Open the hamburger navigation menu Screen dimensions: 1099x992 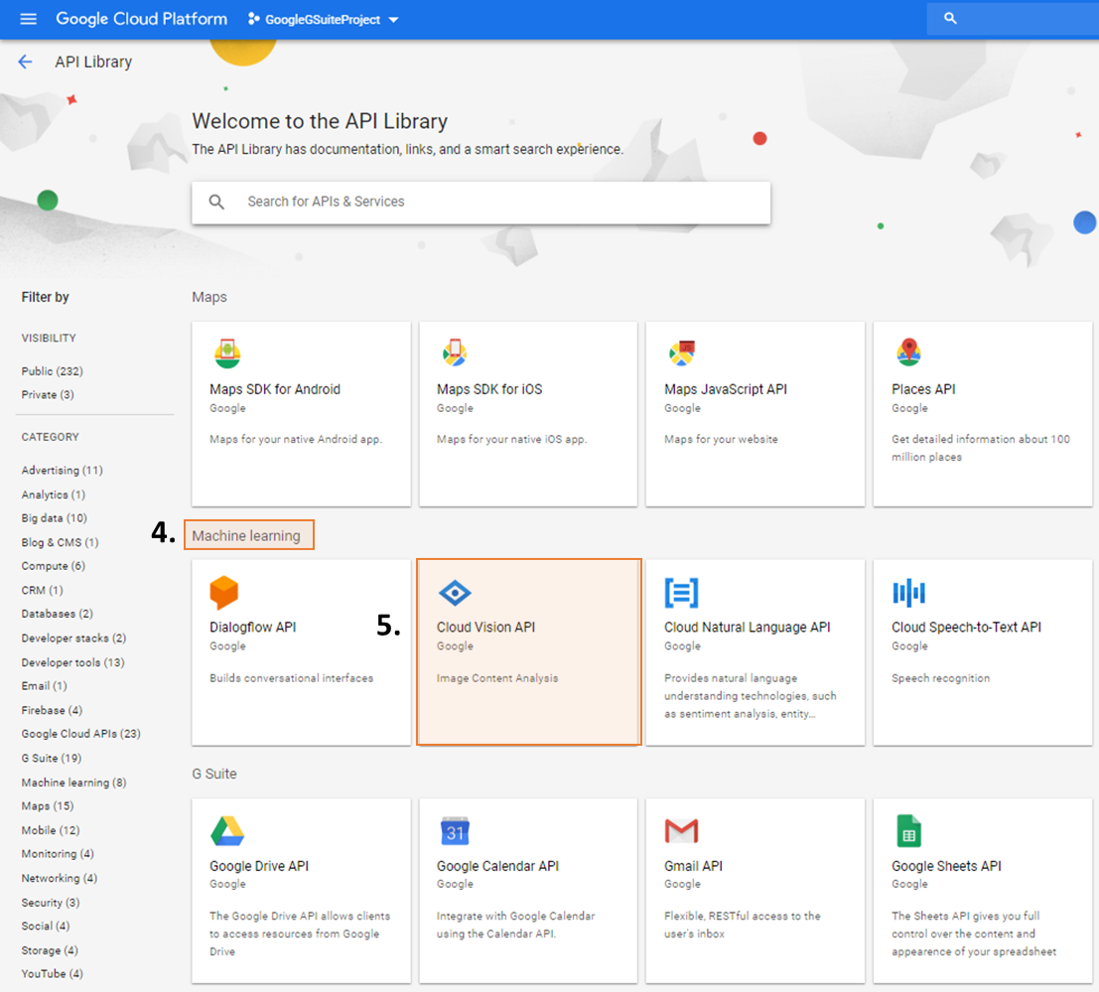point(28,19)
